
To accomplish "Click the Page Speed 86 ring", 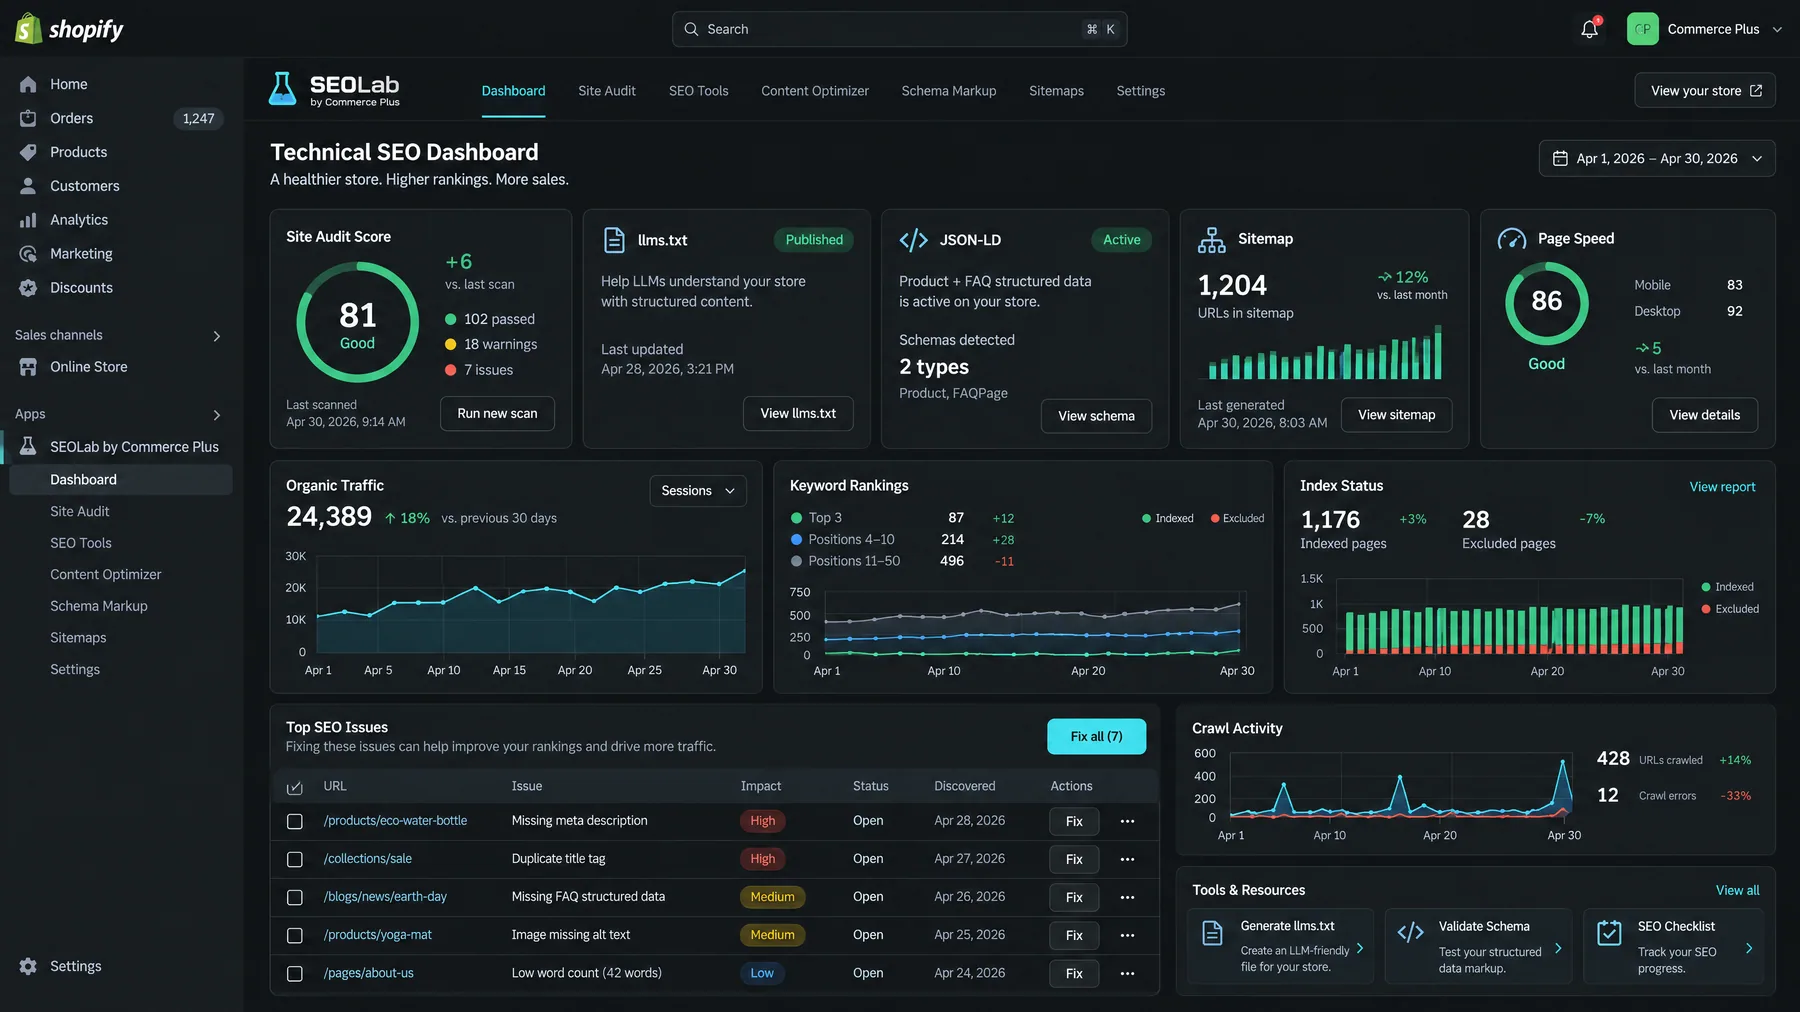I will coord(1546,303).
